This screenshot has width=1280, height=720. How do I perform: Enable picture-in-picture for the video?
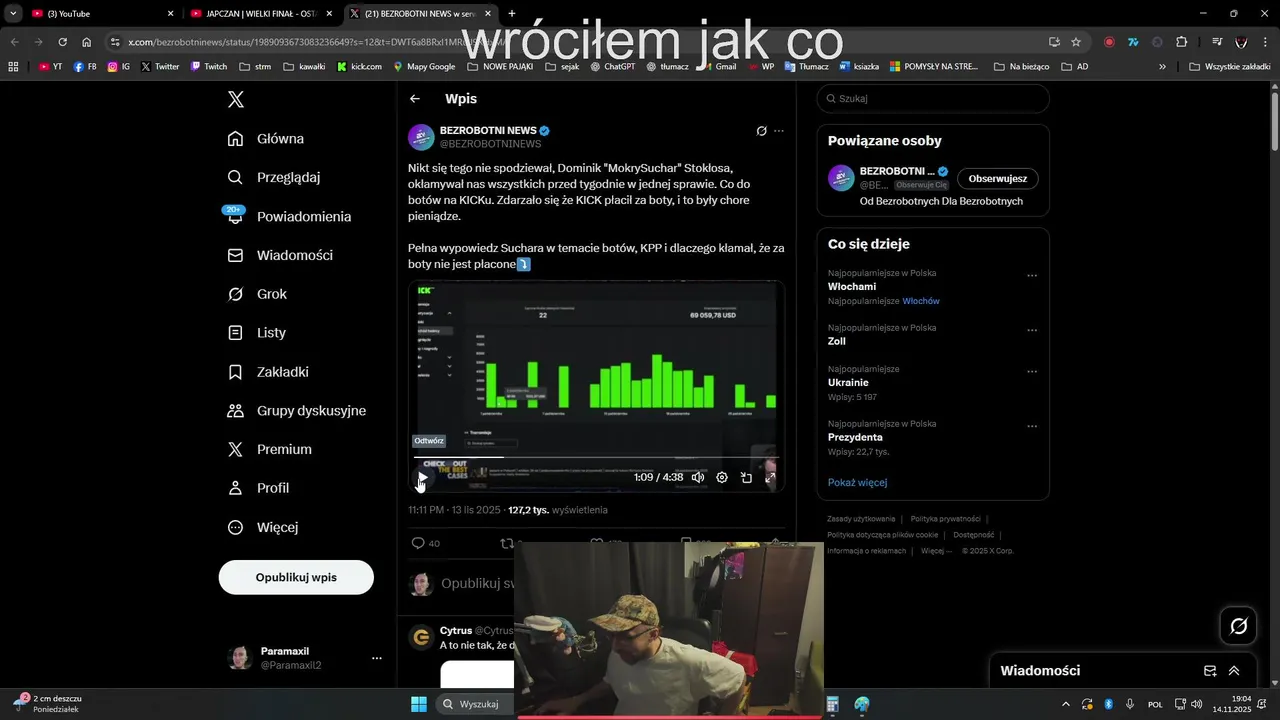point(746,478)
